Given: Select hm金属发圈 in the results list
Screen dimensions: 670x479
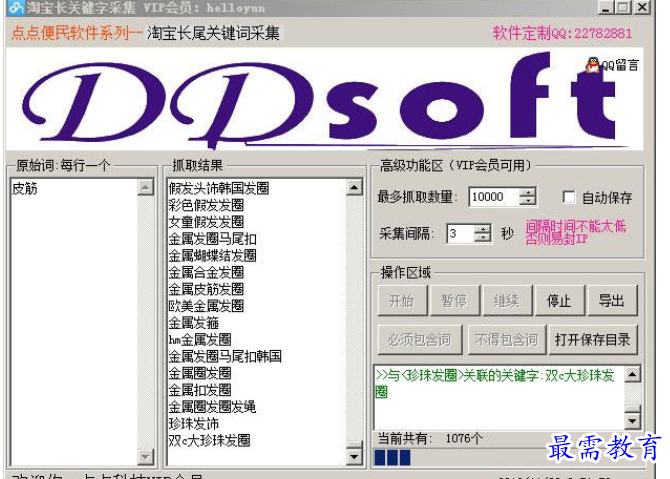Looking at the screenshot, I should click(200, 340).
